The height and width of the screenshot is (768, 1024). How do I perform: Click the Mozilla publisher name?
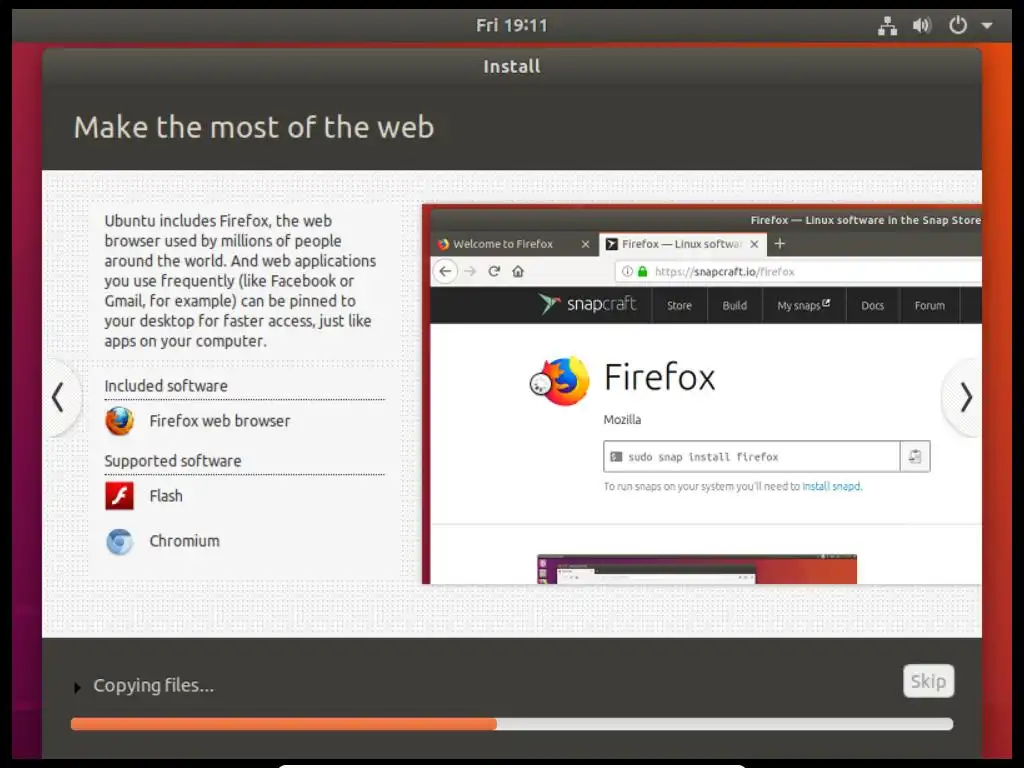(622, 420)
